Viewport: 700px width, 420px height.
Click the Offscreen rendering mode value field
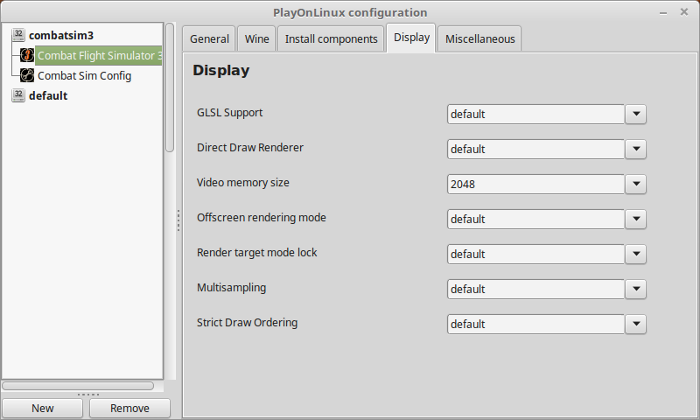[x=536, y=219]
